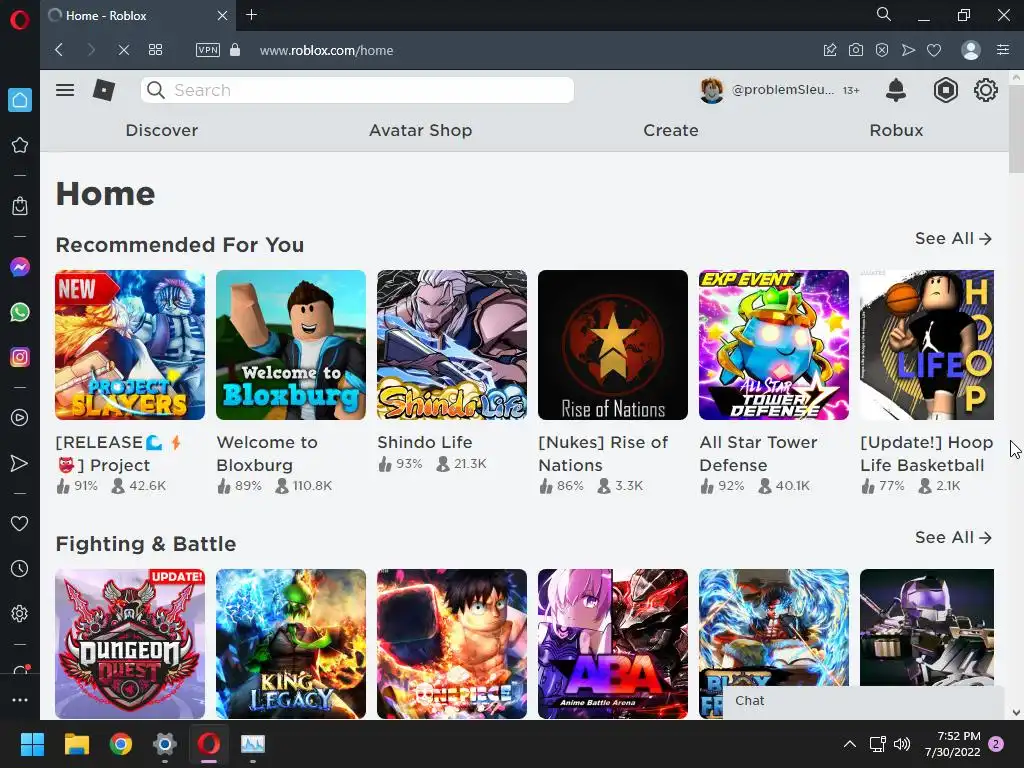Open sidebar three-dots more options
The image size is (1024, 768).
coord(20,699)
